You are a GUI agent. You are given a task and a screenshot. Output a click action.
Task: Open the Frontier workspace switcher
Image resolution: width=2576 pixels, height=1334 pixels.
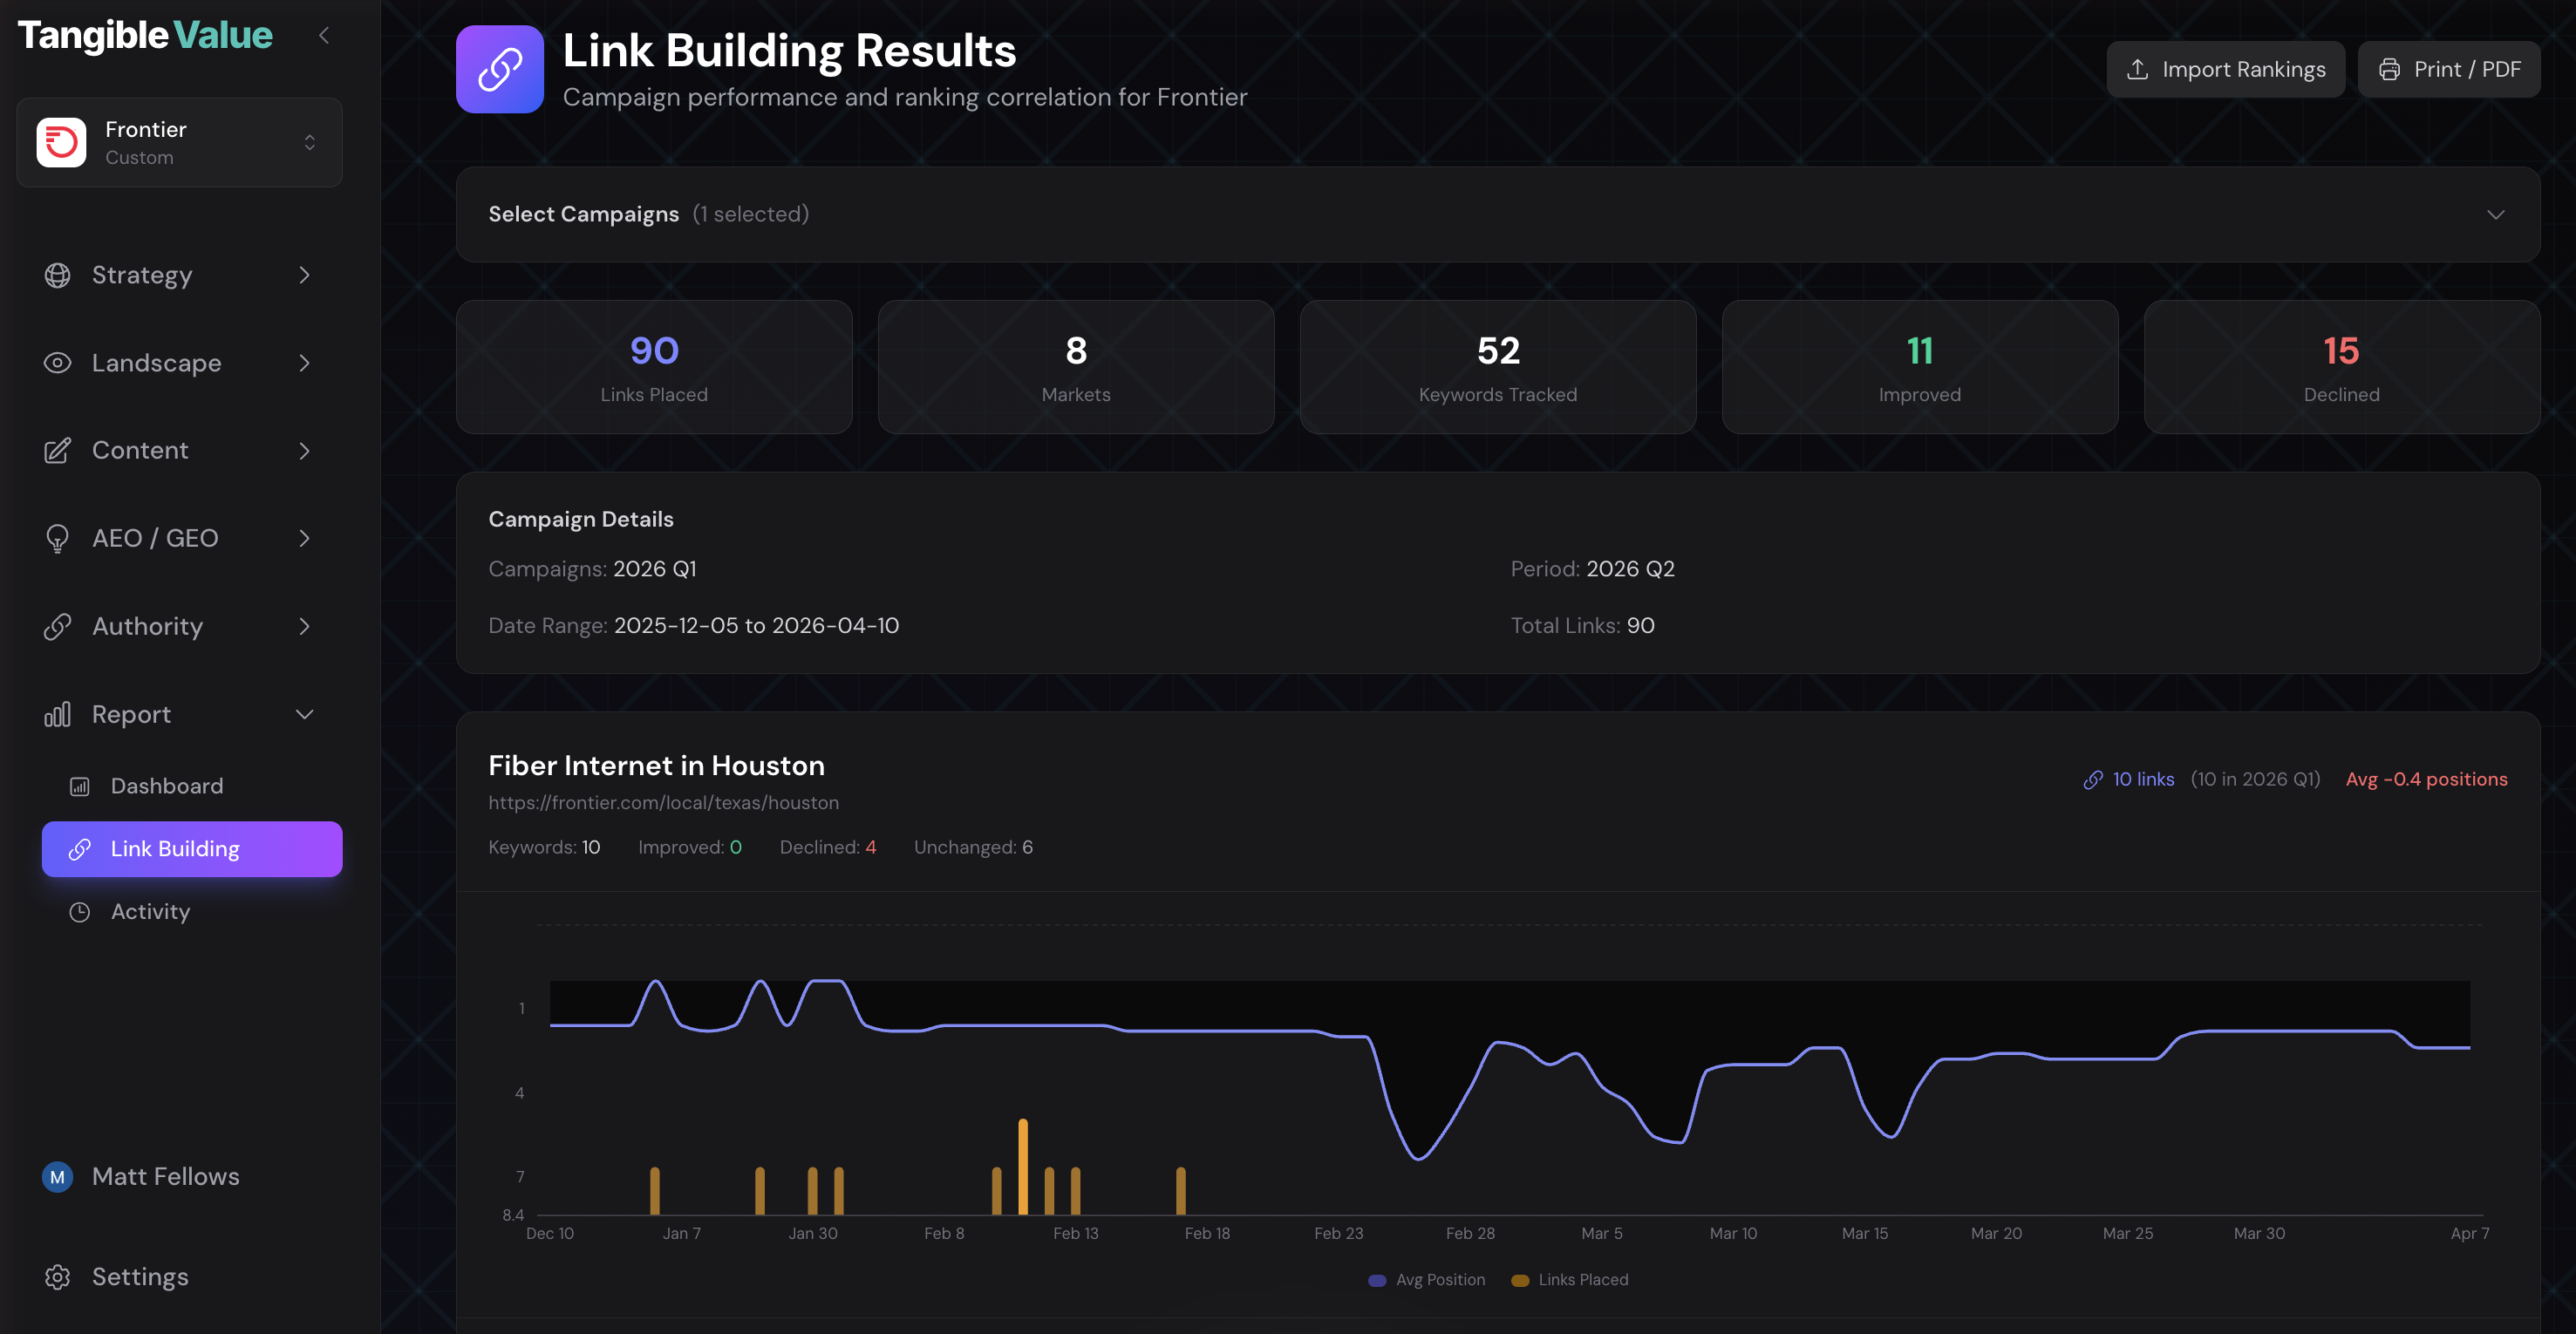click(x=309, y=142)
